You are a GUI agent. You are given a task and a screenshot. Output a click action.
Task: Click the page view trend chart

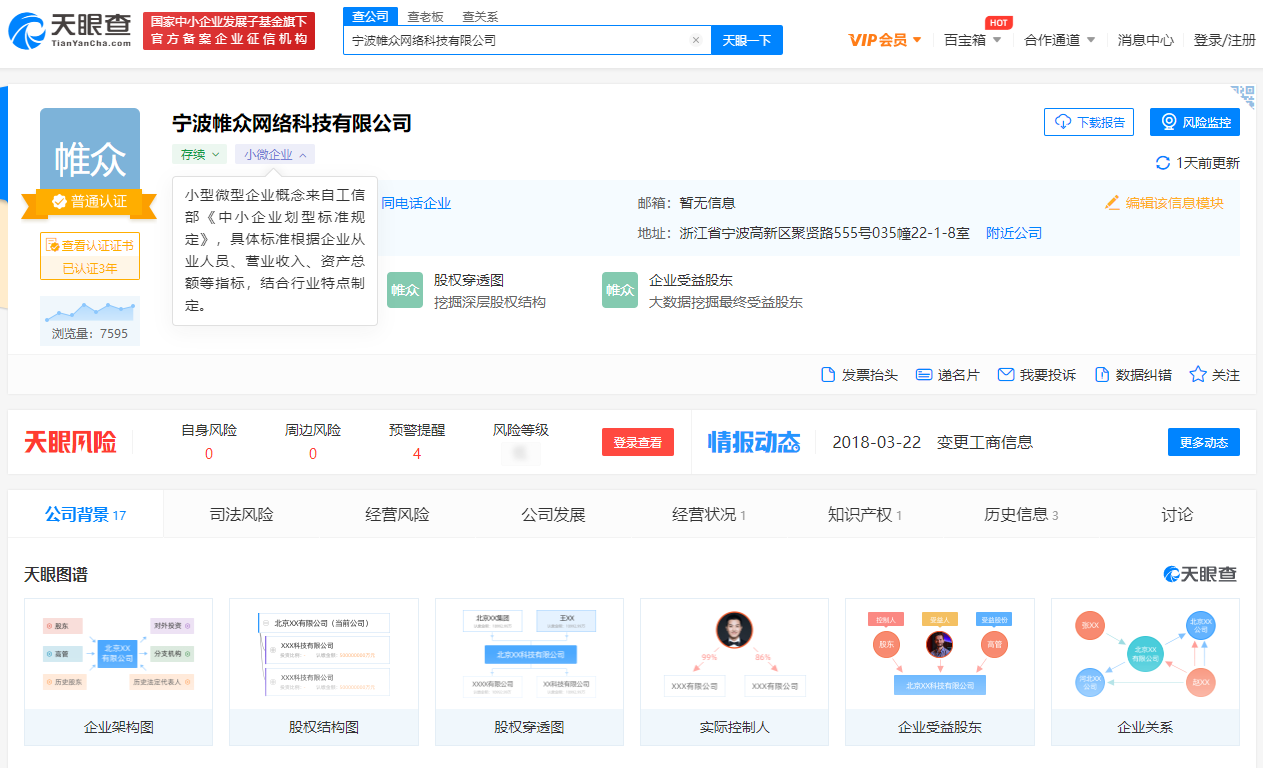point(90,310)
